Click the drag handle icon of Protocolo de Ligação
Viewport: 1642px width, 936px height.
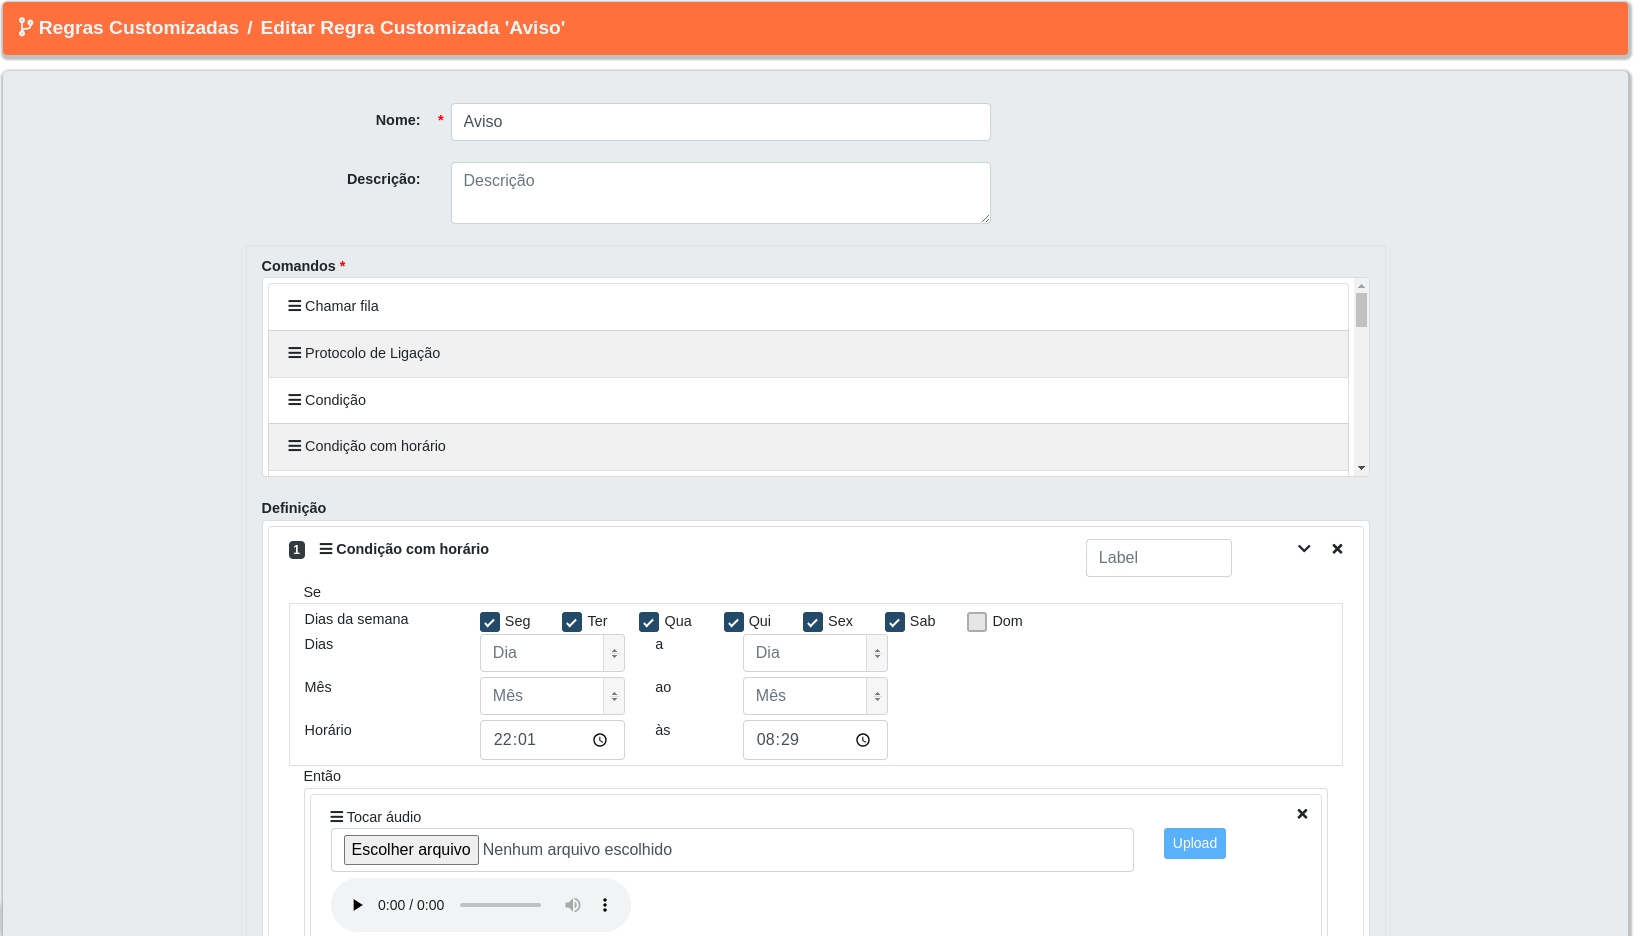[x=295, y=353]
